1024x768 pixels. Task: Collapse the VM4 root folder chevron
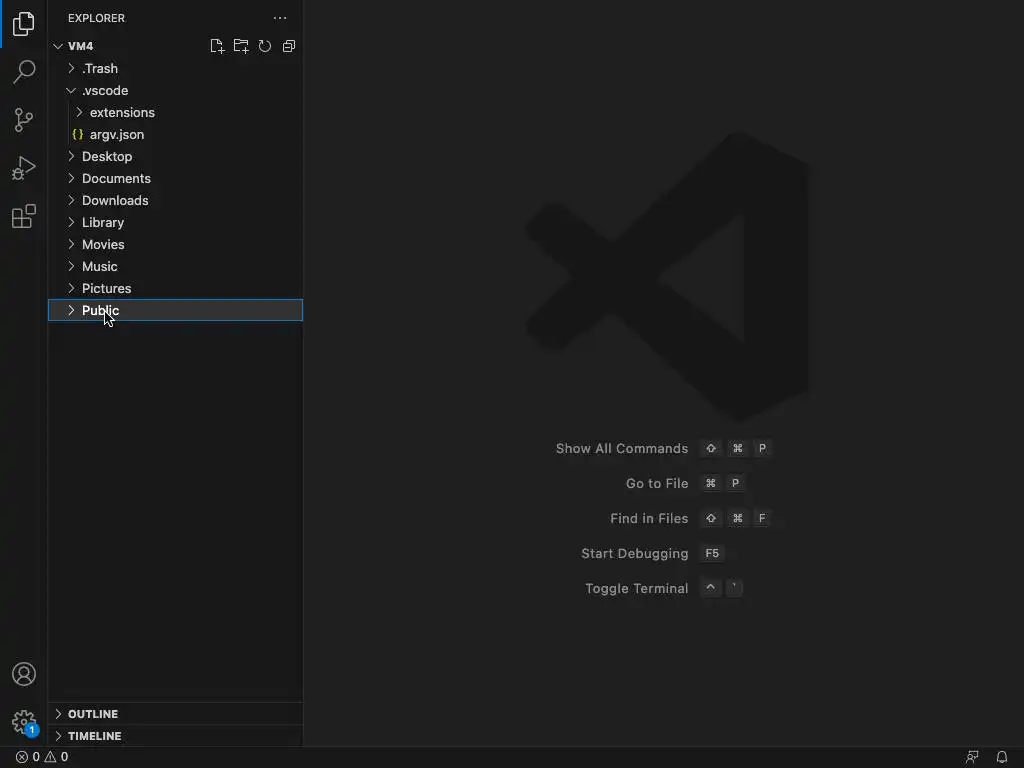pos(58,46)
